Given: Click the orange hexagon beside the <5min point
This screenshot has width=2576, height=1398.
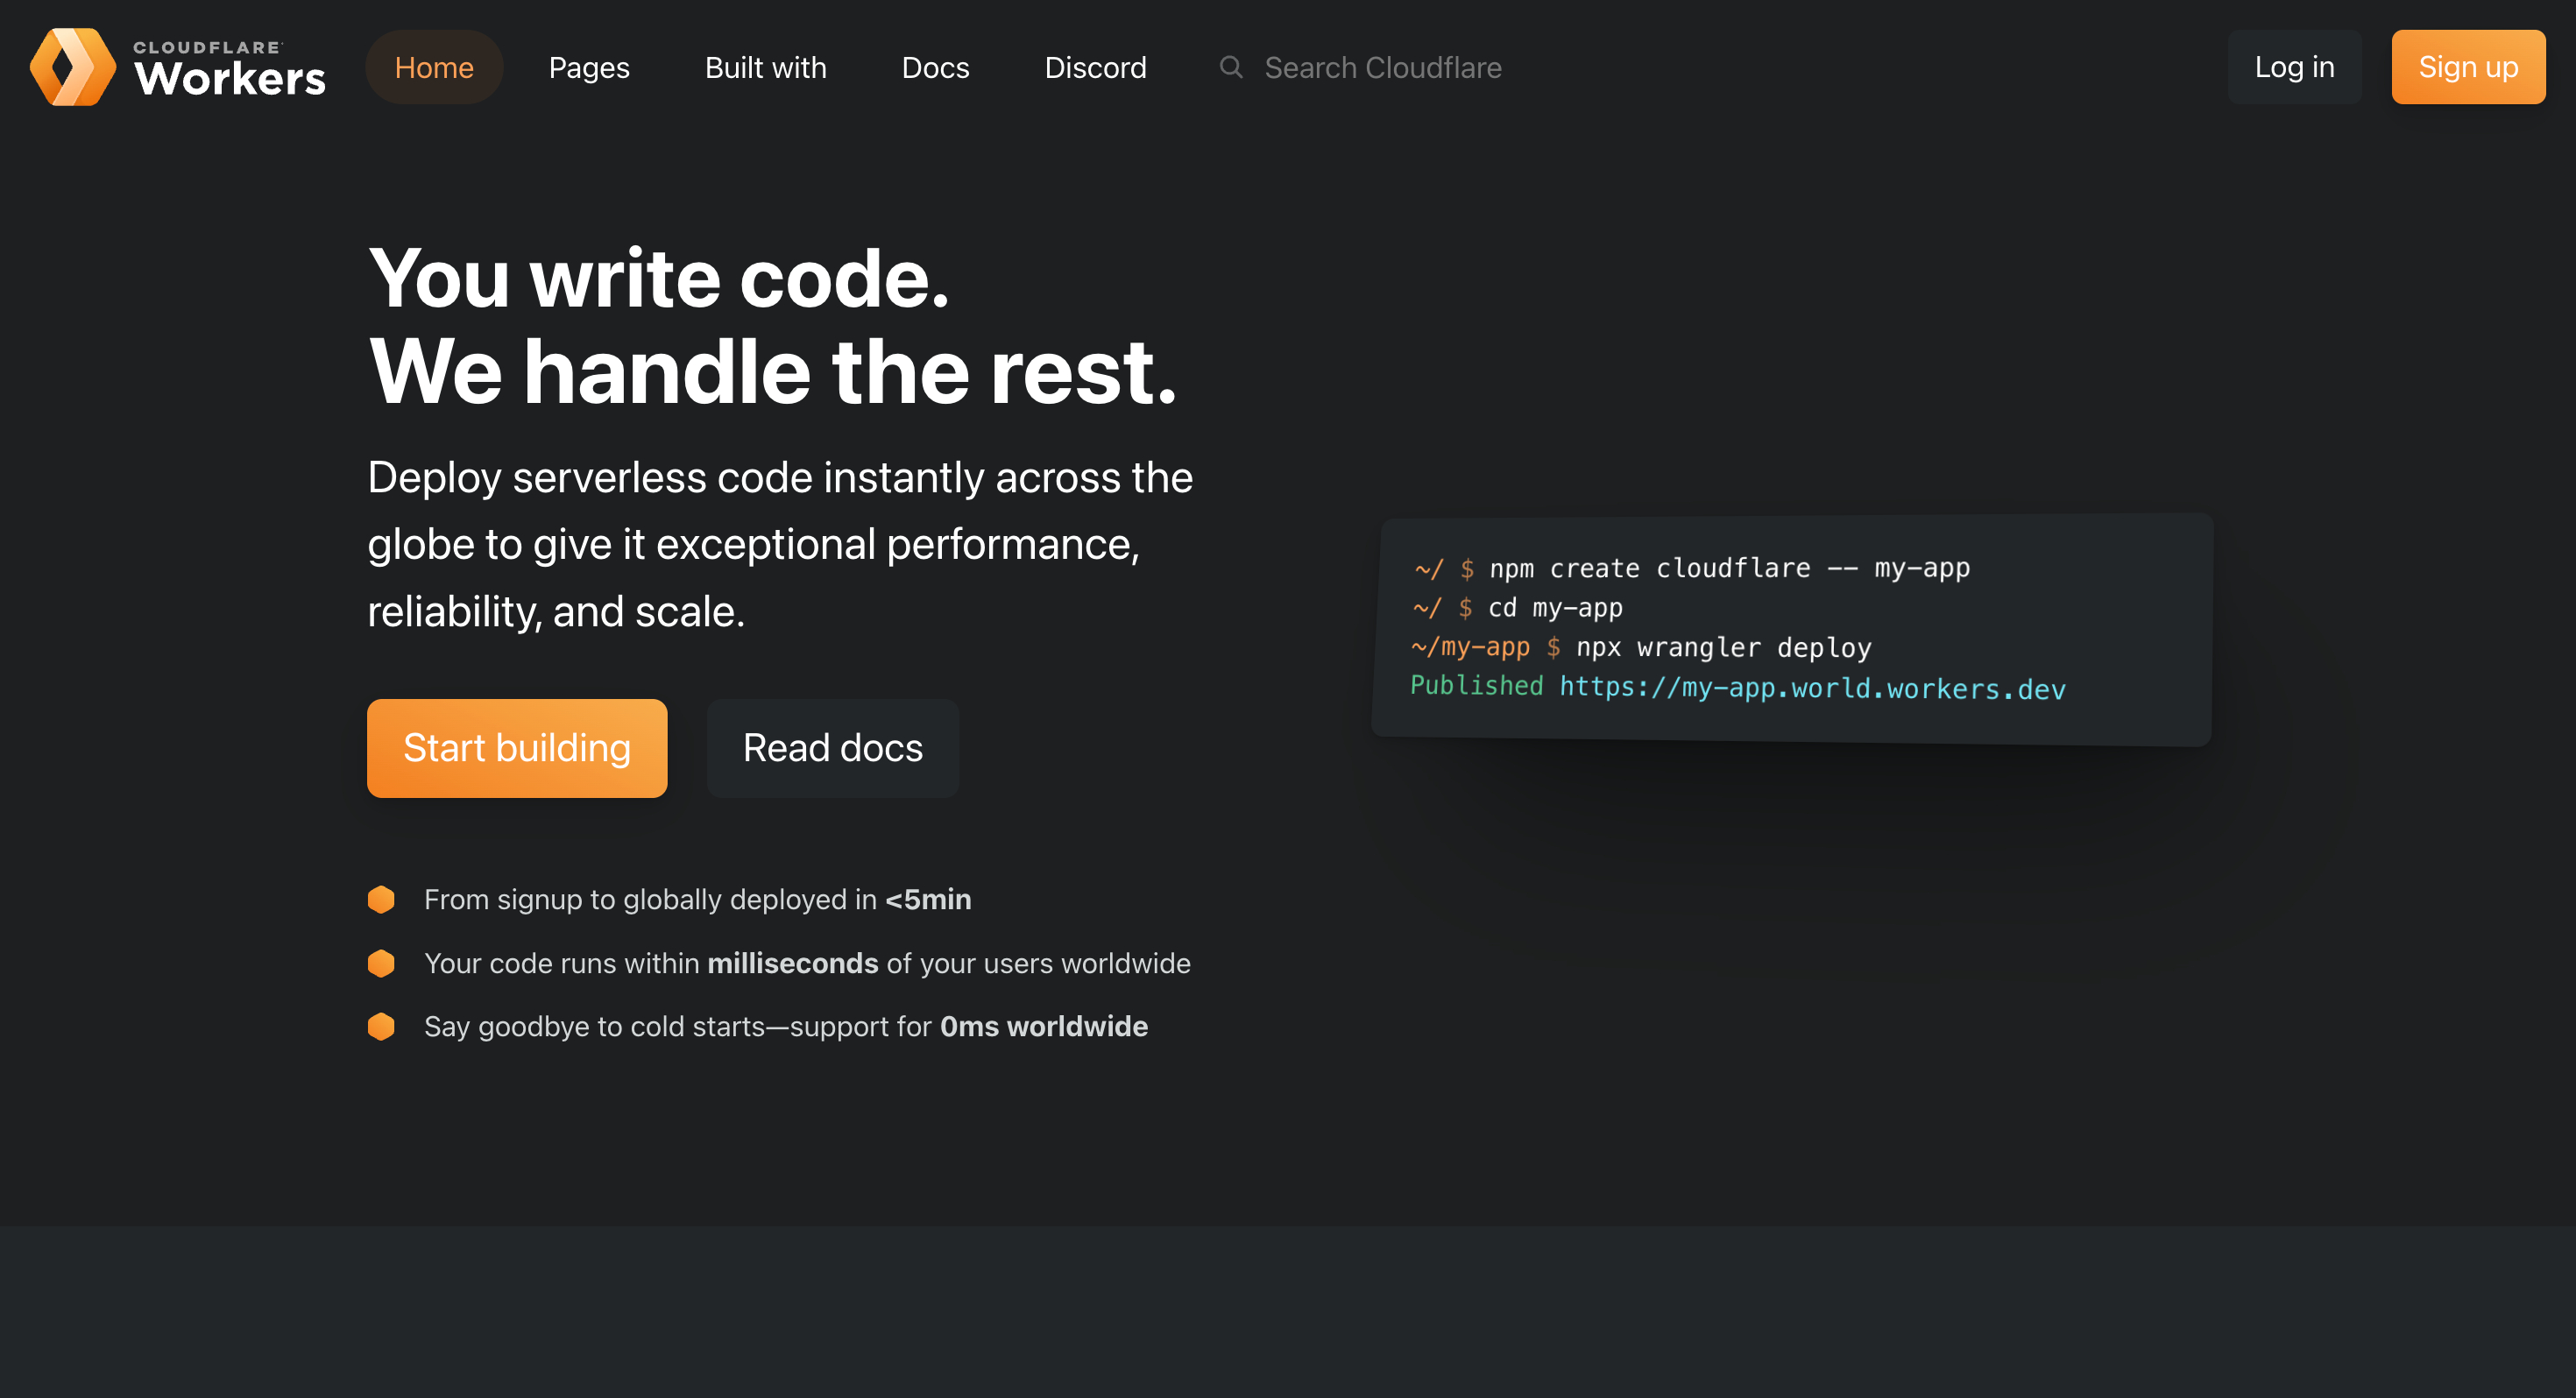Looking at the screenshot, I should pos(382,899).
